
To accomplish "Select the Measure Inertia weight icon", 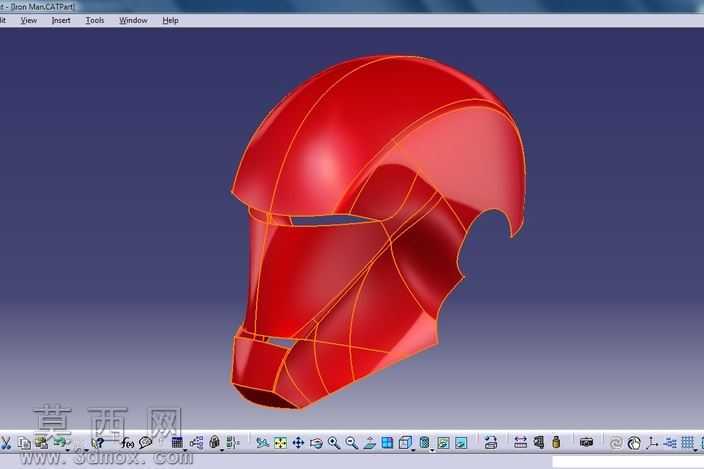I will (556, 443).
